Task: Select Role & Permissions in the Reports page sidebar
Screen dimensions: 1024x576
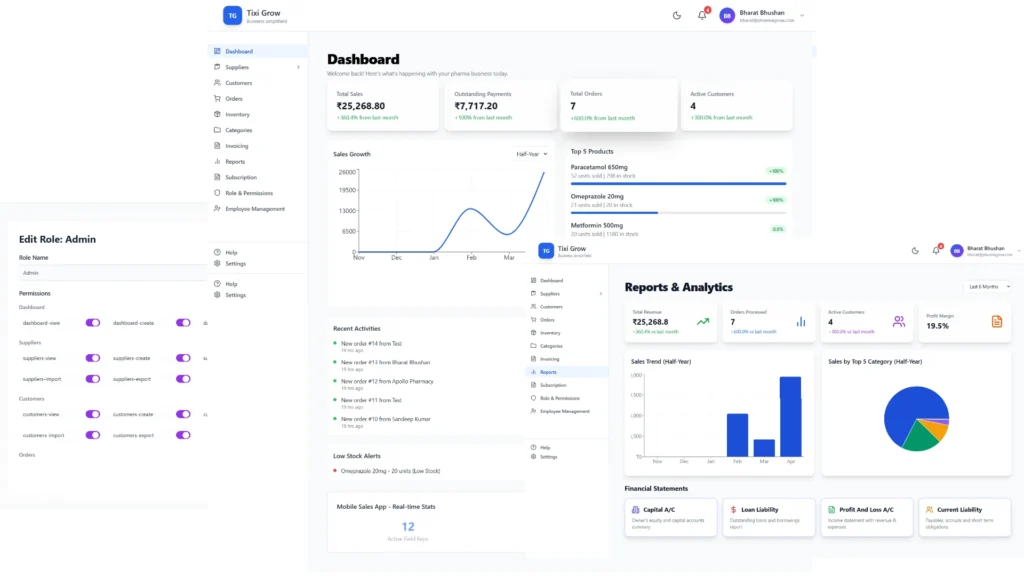Action: (559, 398)
